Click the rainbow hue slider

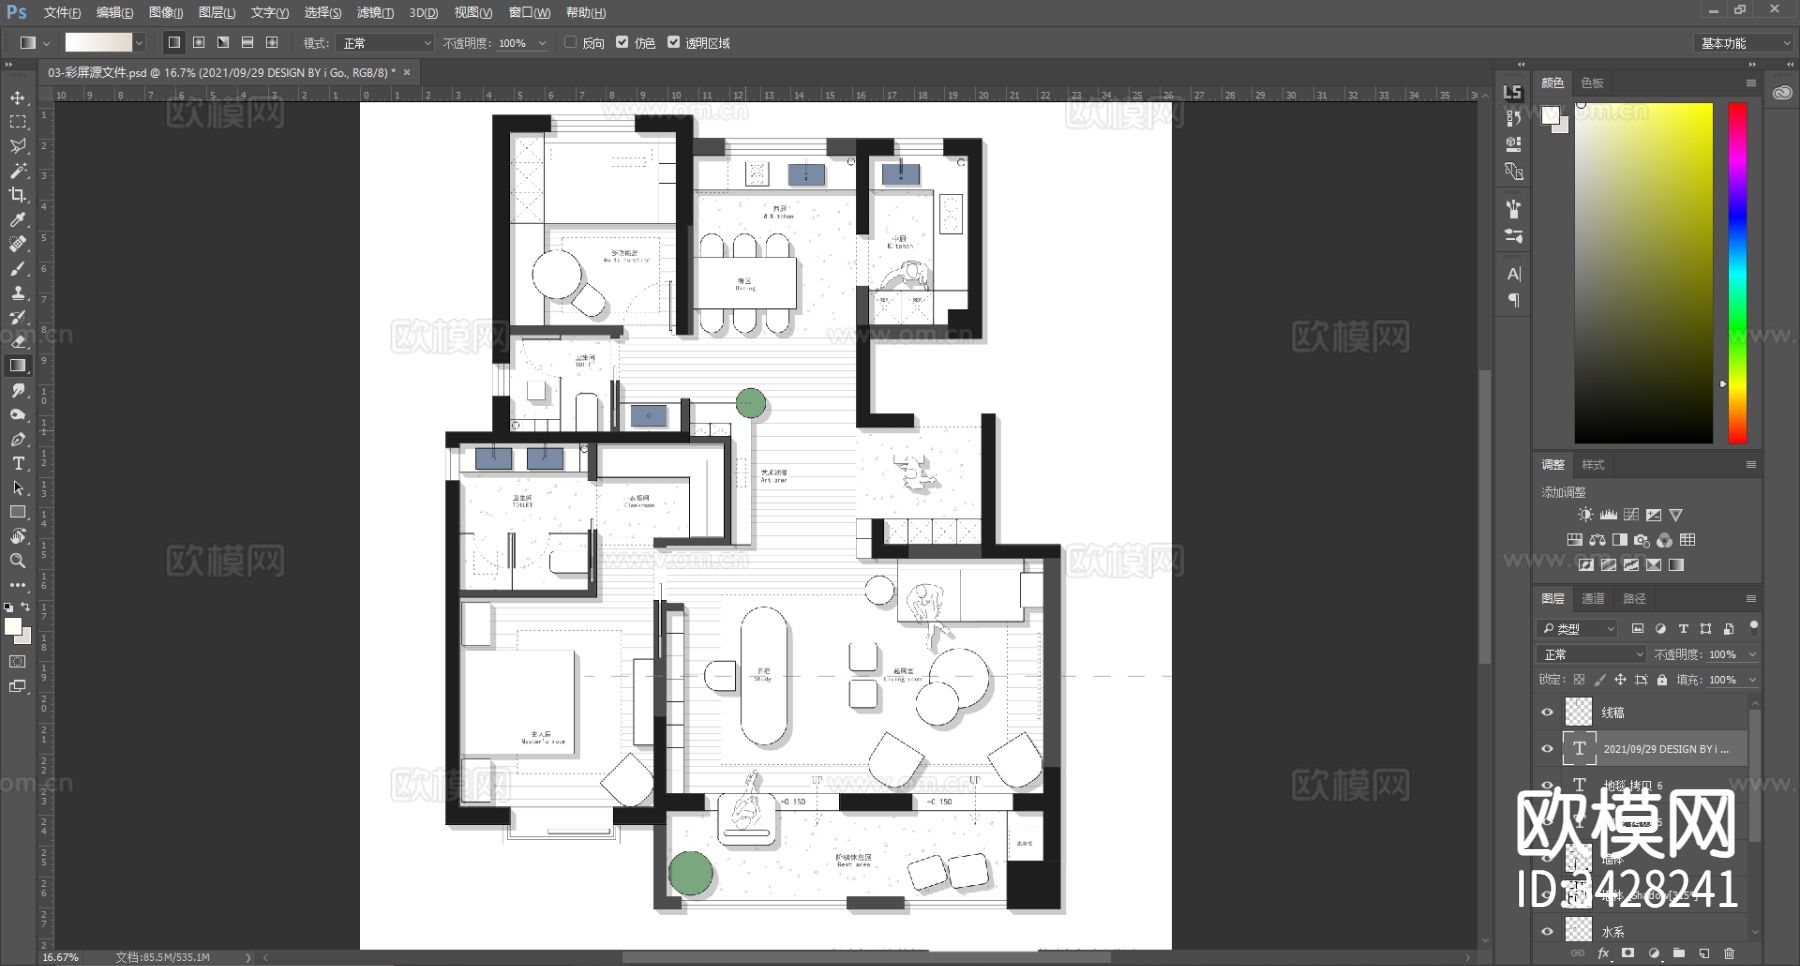[1738, 273]
